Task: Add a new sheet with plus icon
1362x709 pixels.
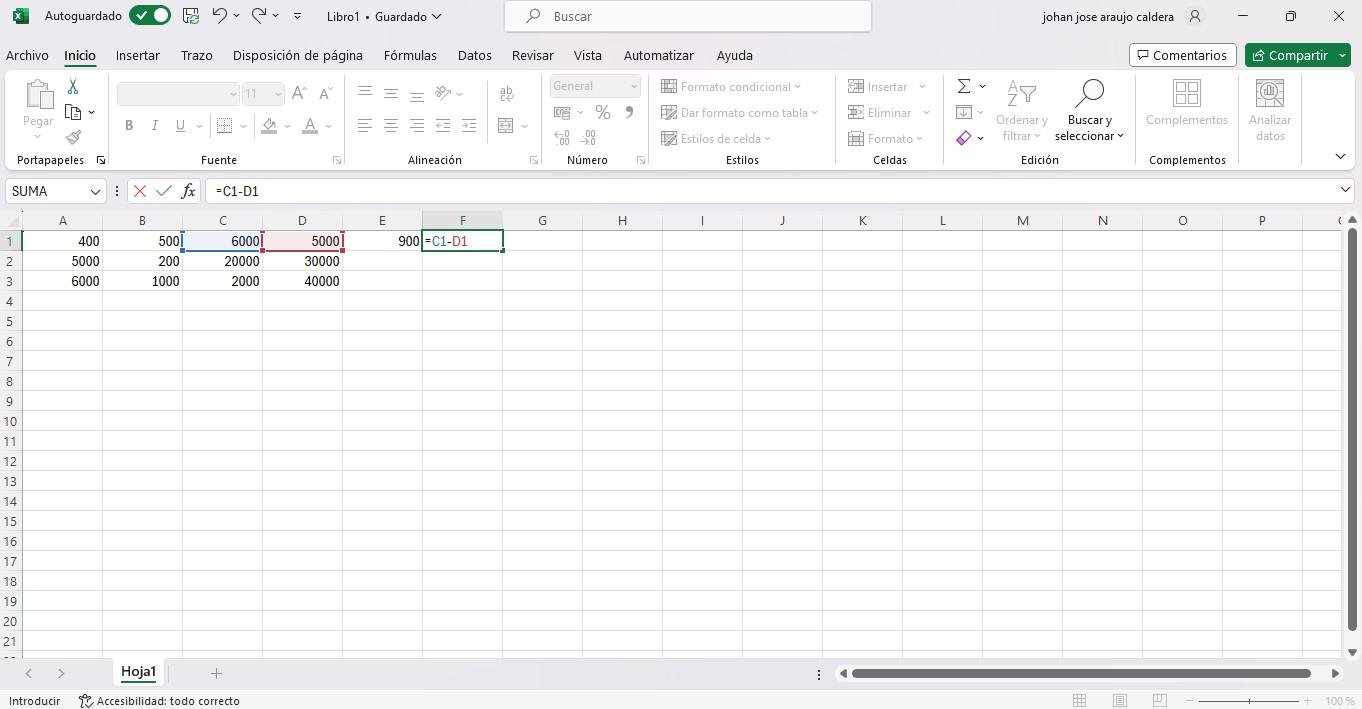Action: click(x=216, y=673)
